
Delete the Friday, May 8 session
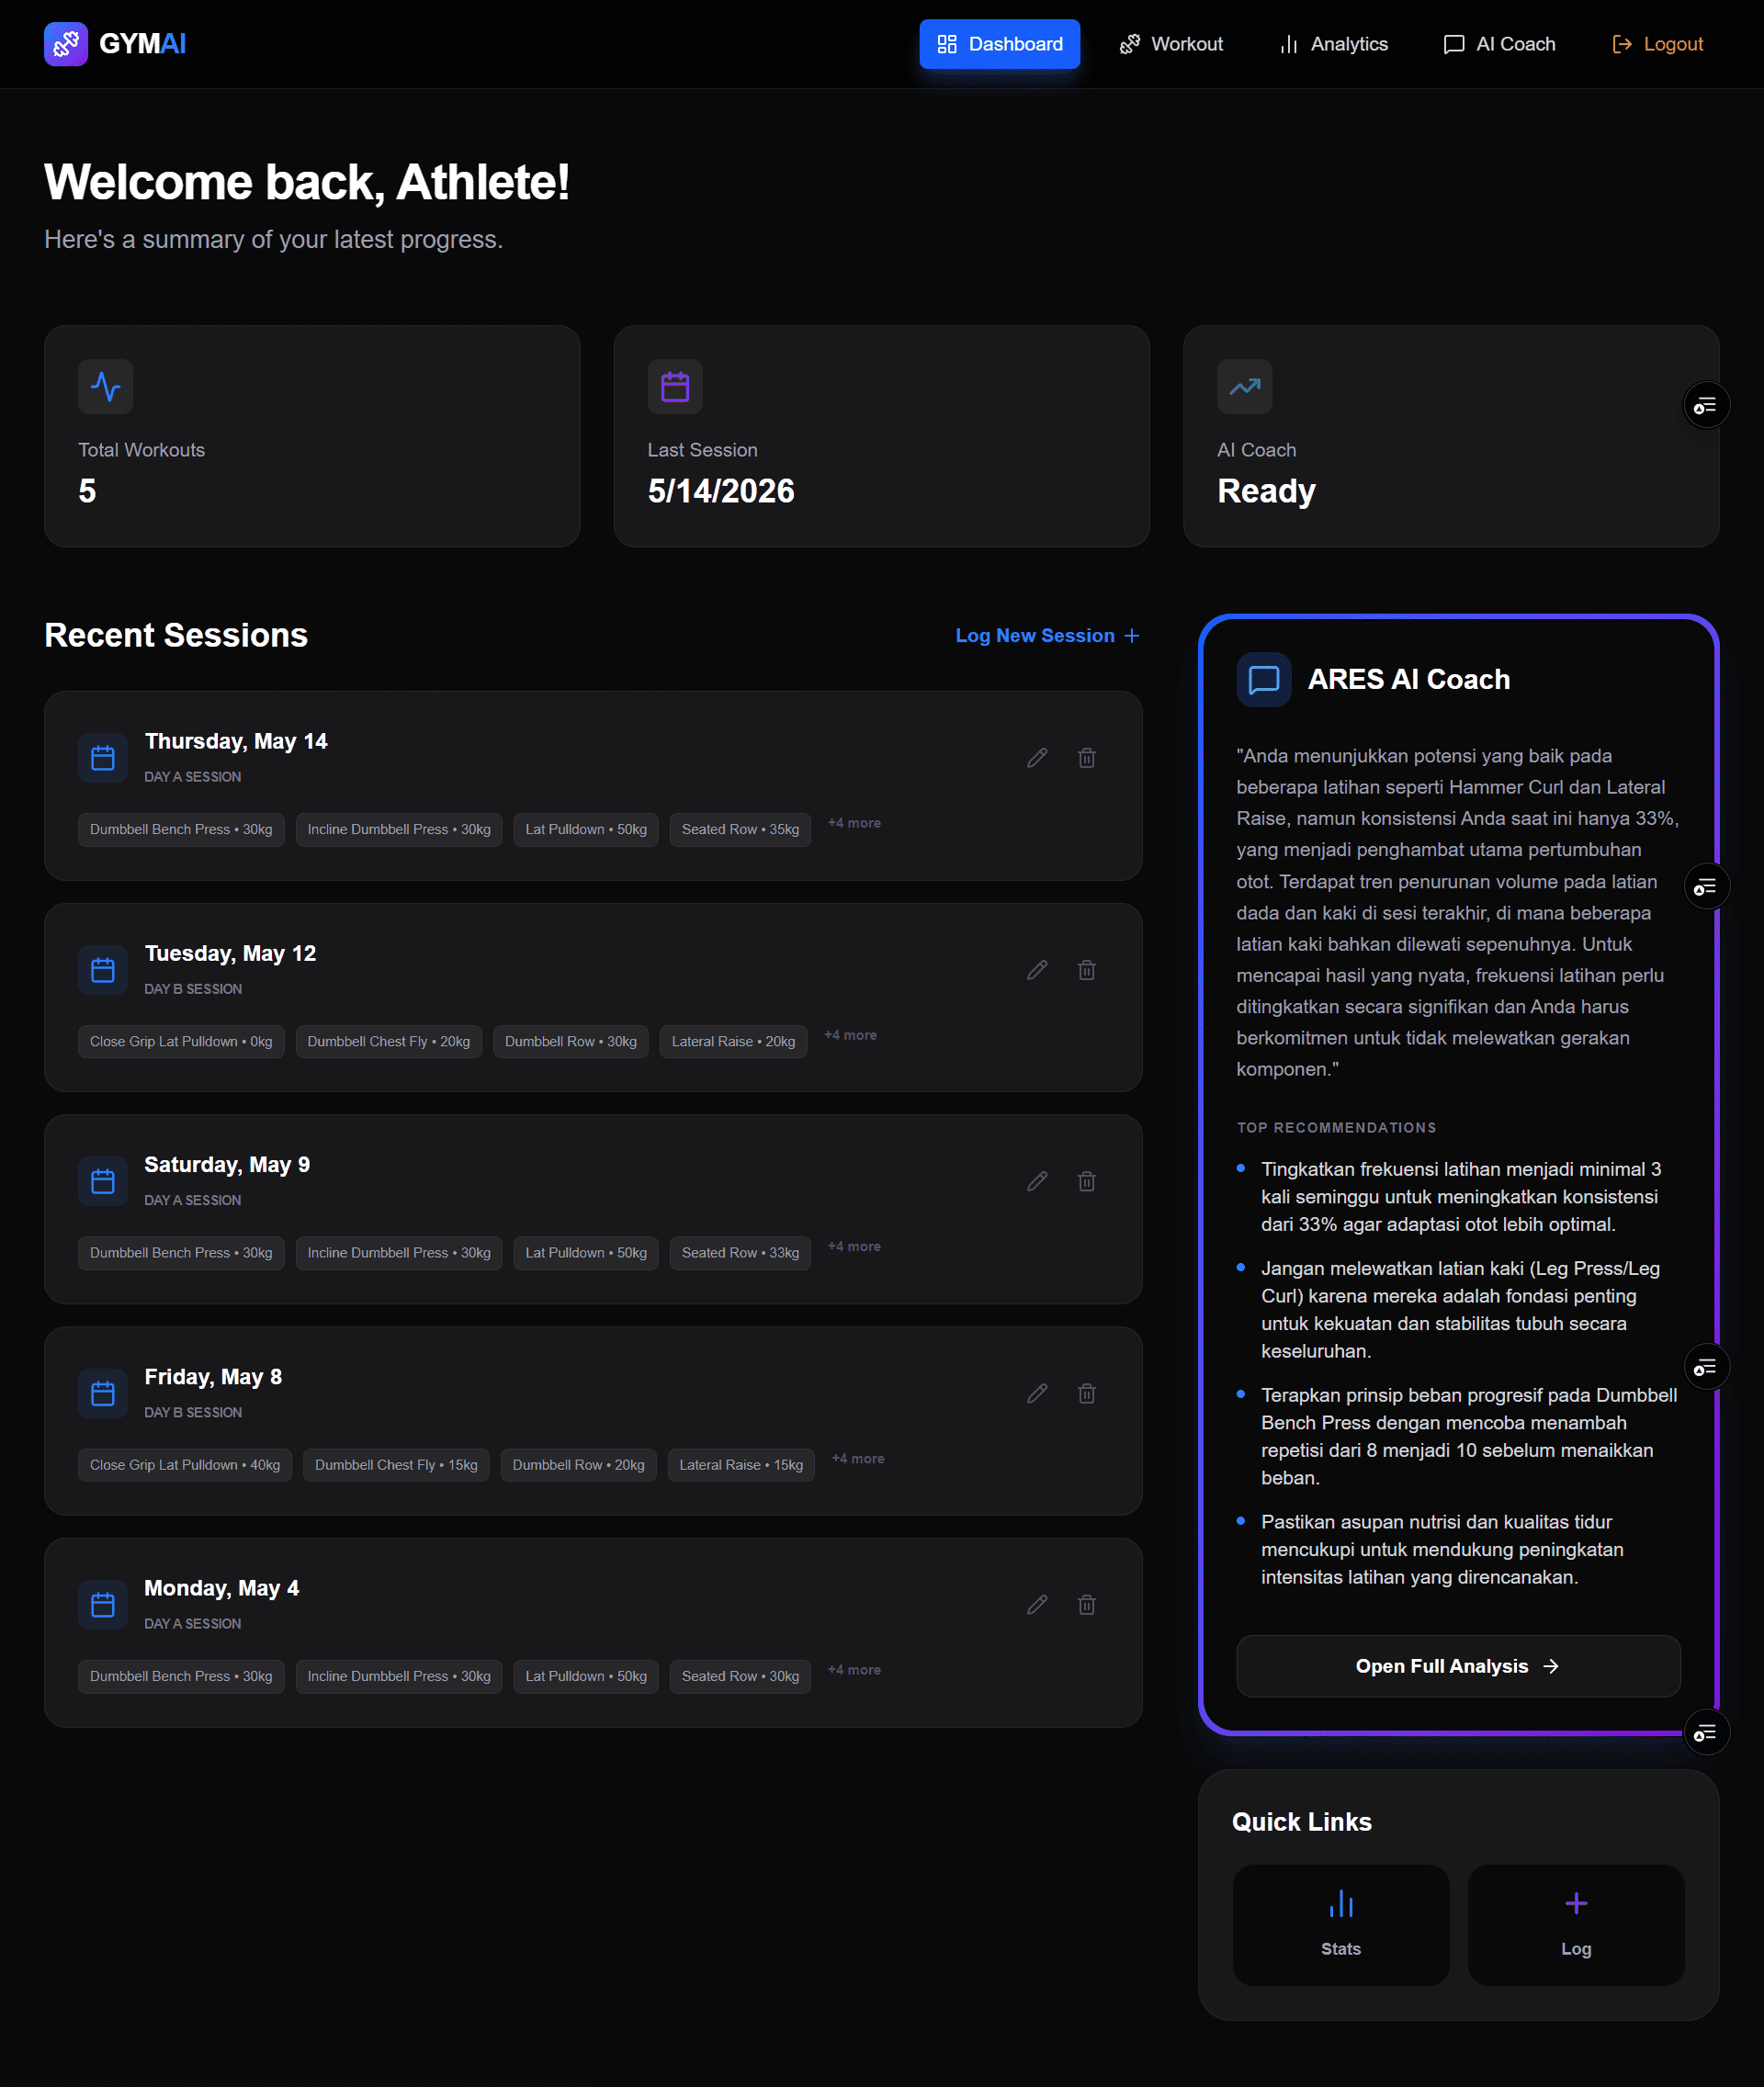coord(1086,1393)
